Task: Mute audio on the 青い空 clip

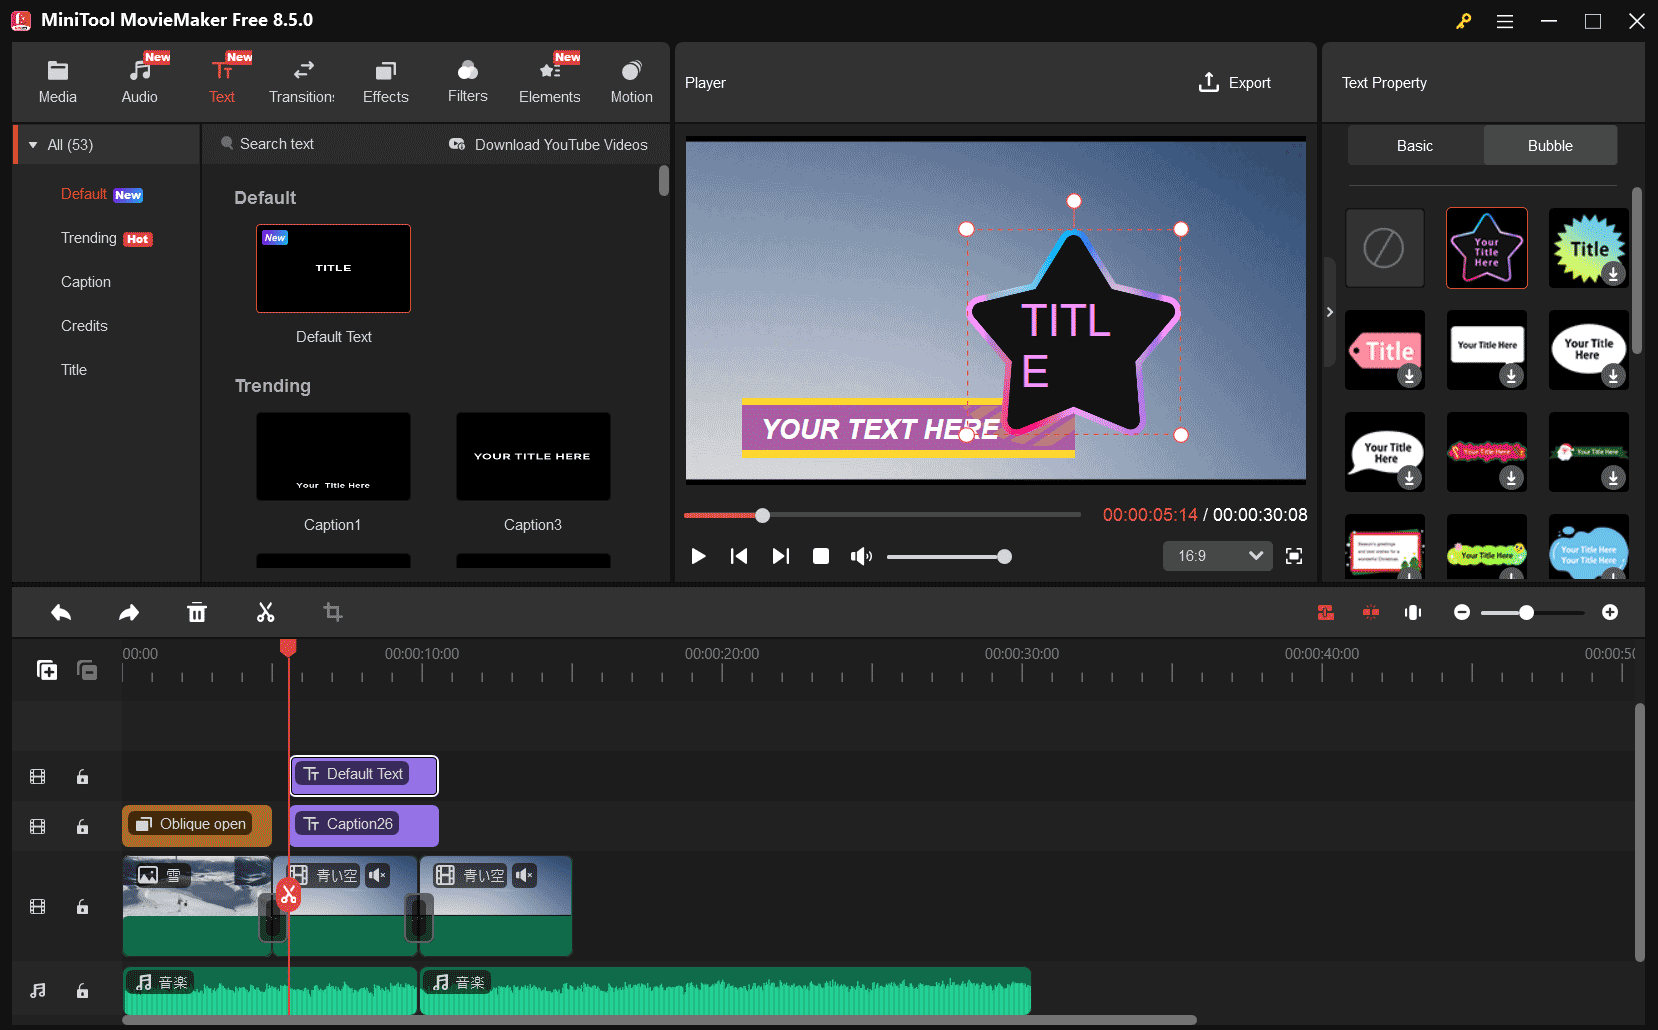Action: (377, 875)
